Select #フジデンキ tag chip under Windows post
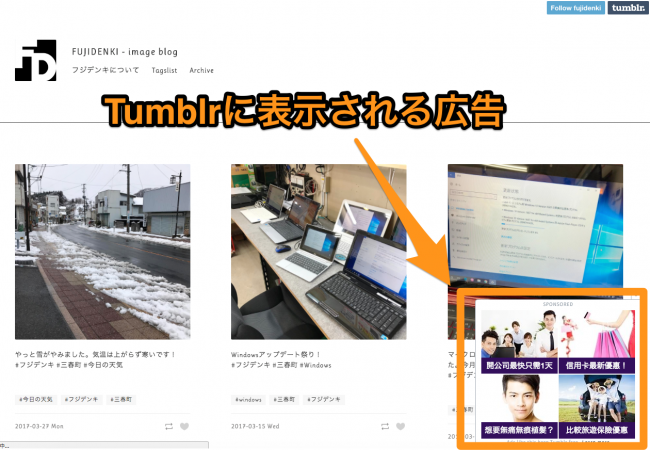This screenshot has height=450, width=650. coord(323,399)
